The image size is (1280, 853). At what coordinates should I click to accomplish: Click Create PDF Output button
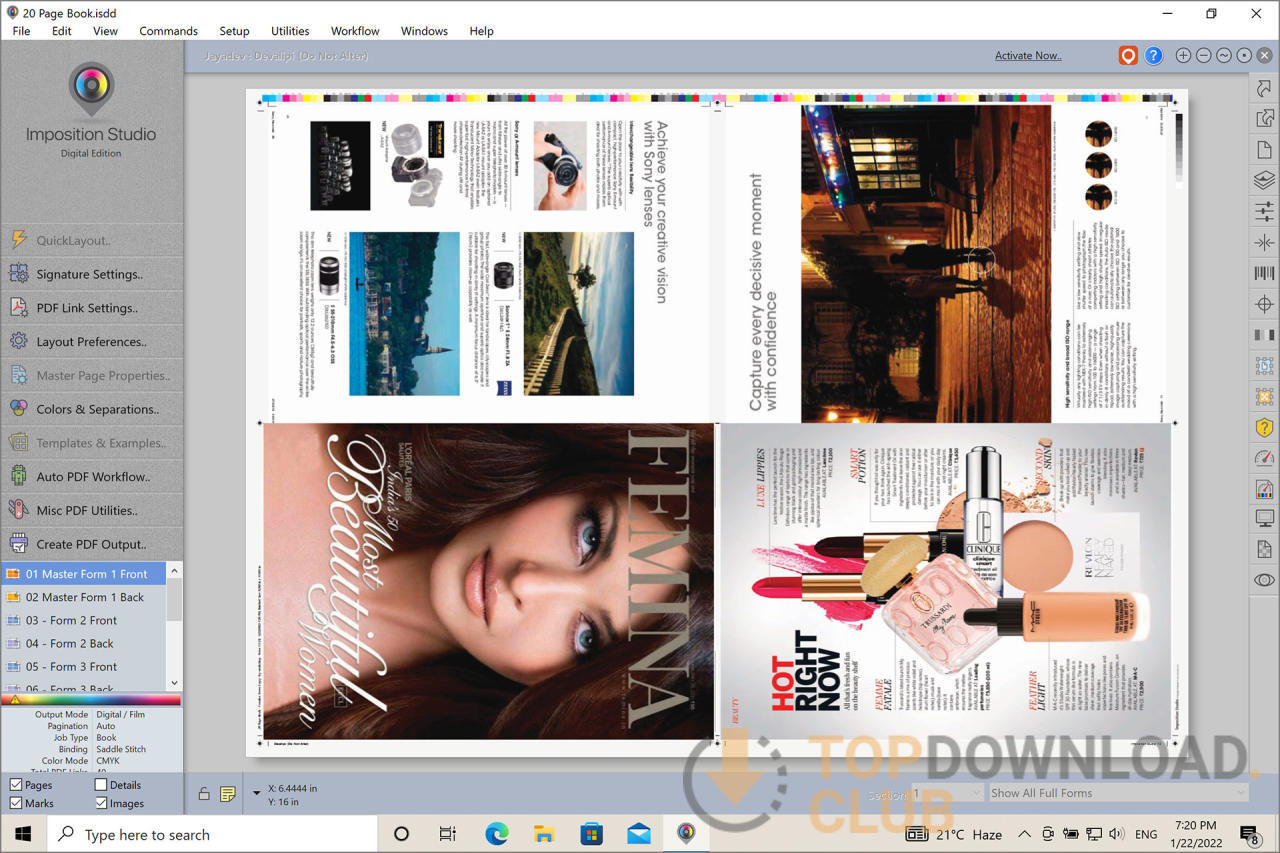92,544
